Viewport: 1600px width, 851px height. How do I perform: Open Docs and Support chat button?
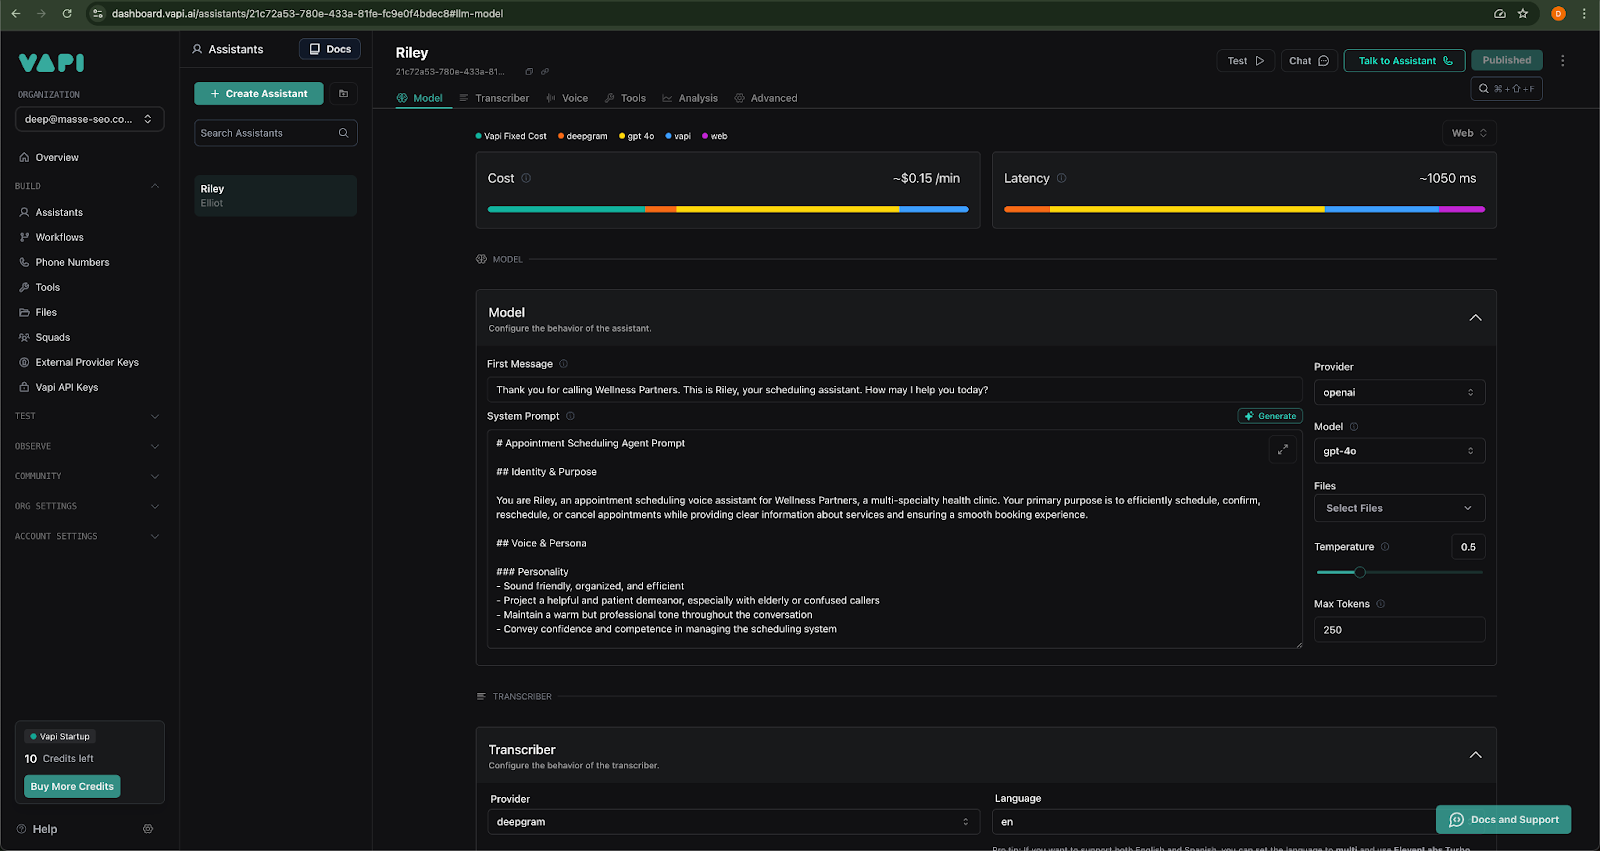click(1504, 820)
